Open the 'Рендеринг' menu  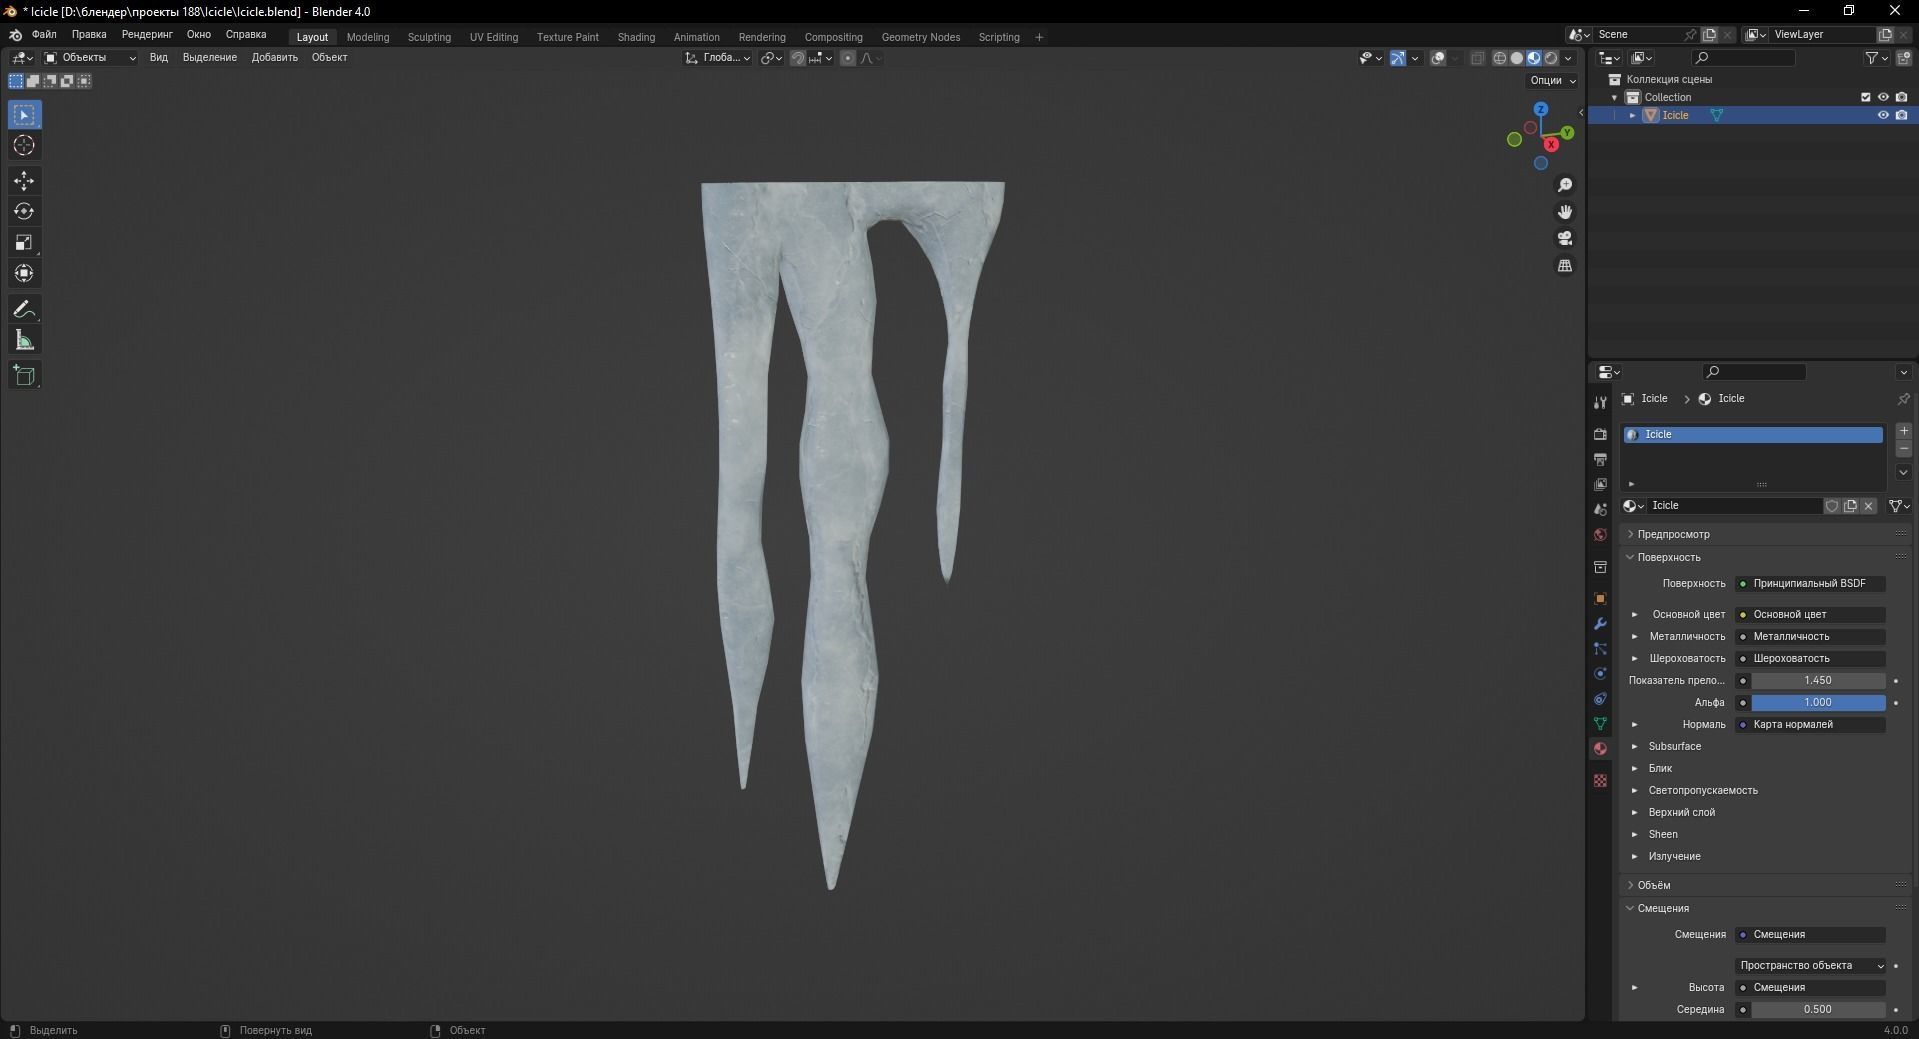click(147, 34)
